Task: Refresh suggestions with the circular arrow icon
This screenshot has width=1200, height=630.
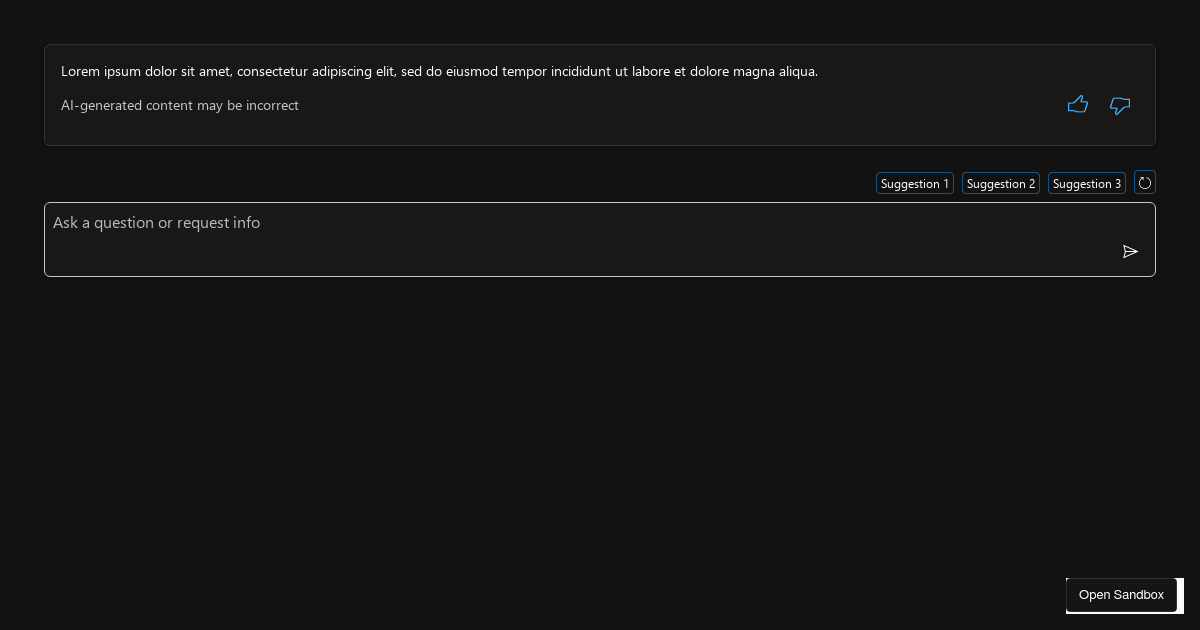Action: [x=1145, y=183]
